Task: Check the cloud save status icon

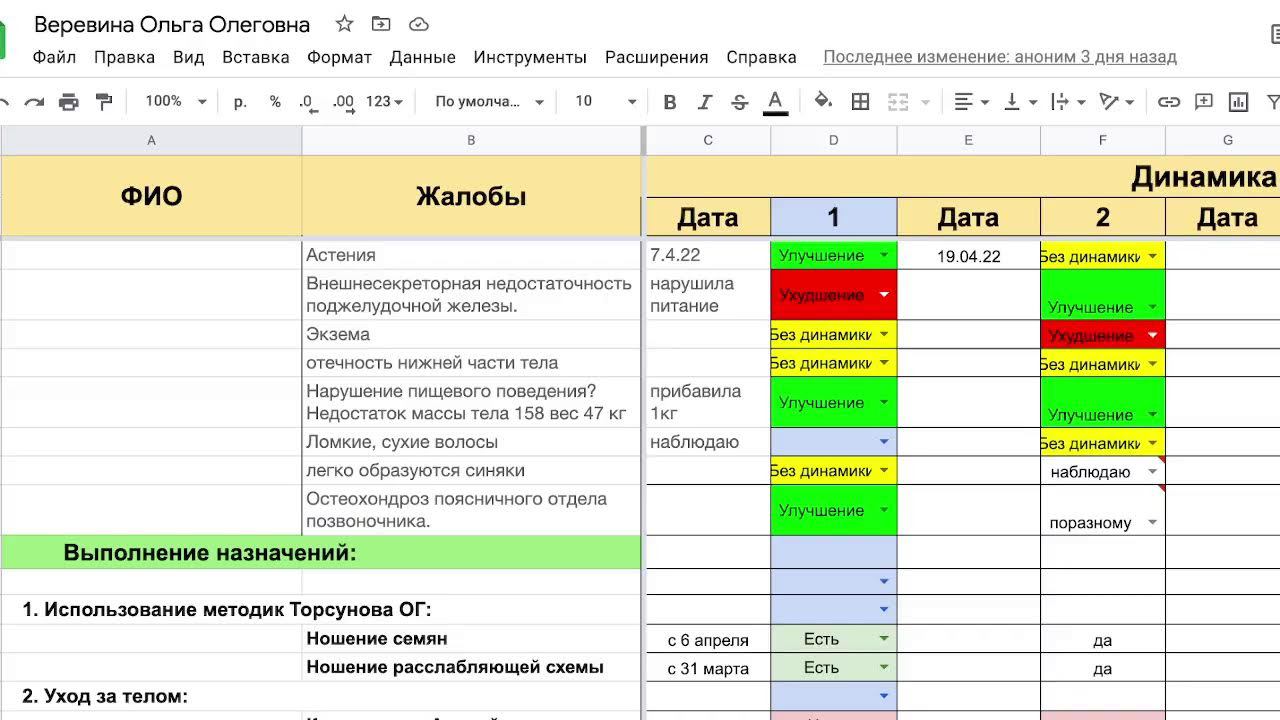Action: [x=419, y=24]
